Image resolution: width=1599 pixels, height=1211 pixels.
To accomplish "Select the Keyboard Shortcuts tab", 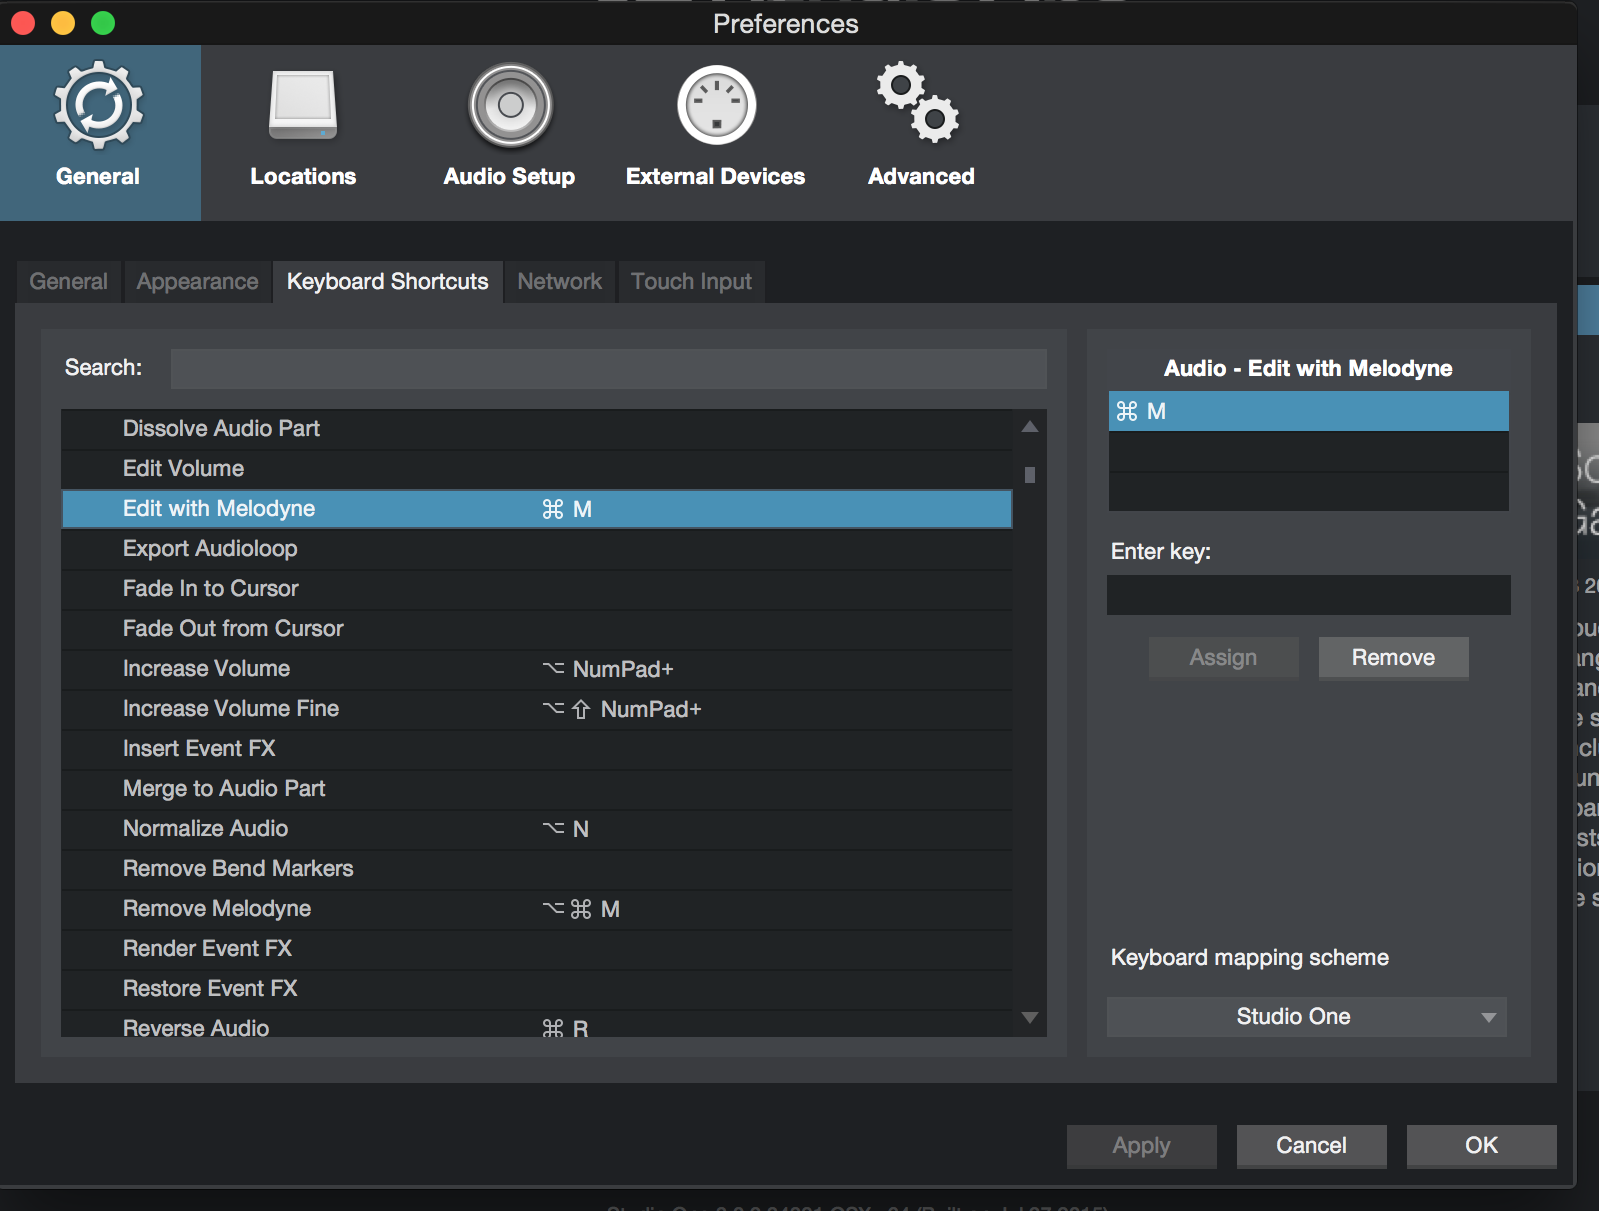I will (x=387, y=282).
